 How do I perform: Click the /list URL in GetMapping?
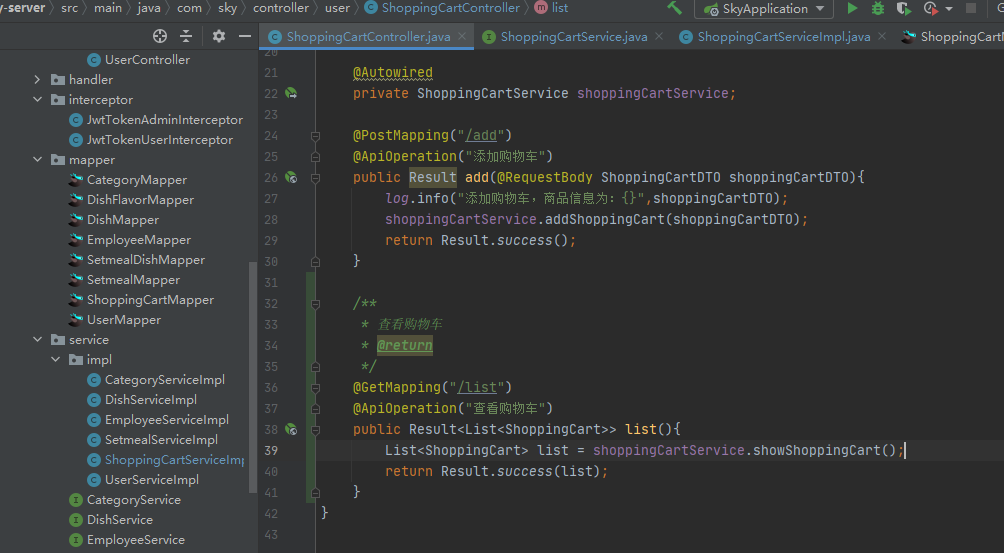[477, 387]
